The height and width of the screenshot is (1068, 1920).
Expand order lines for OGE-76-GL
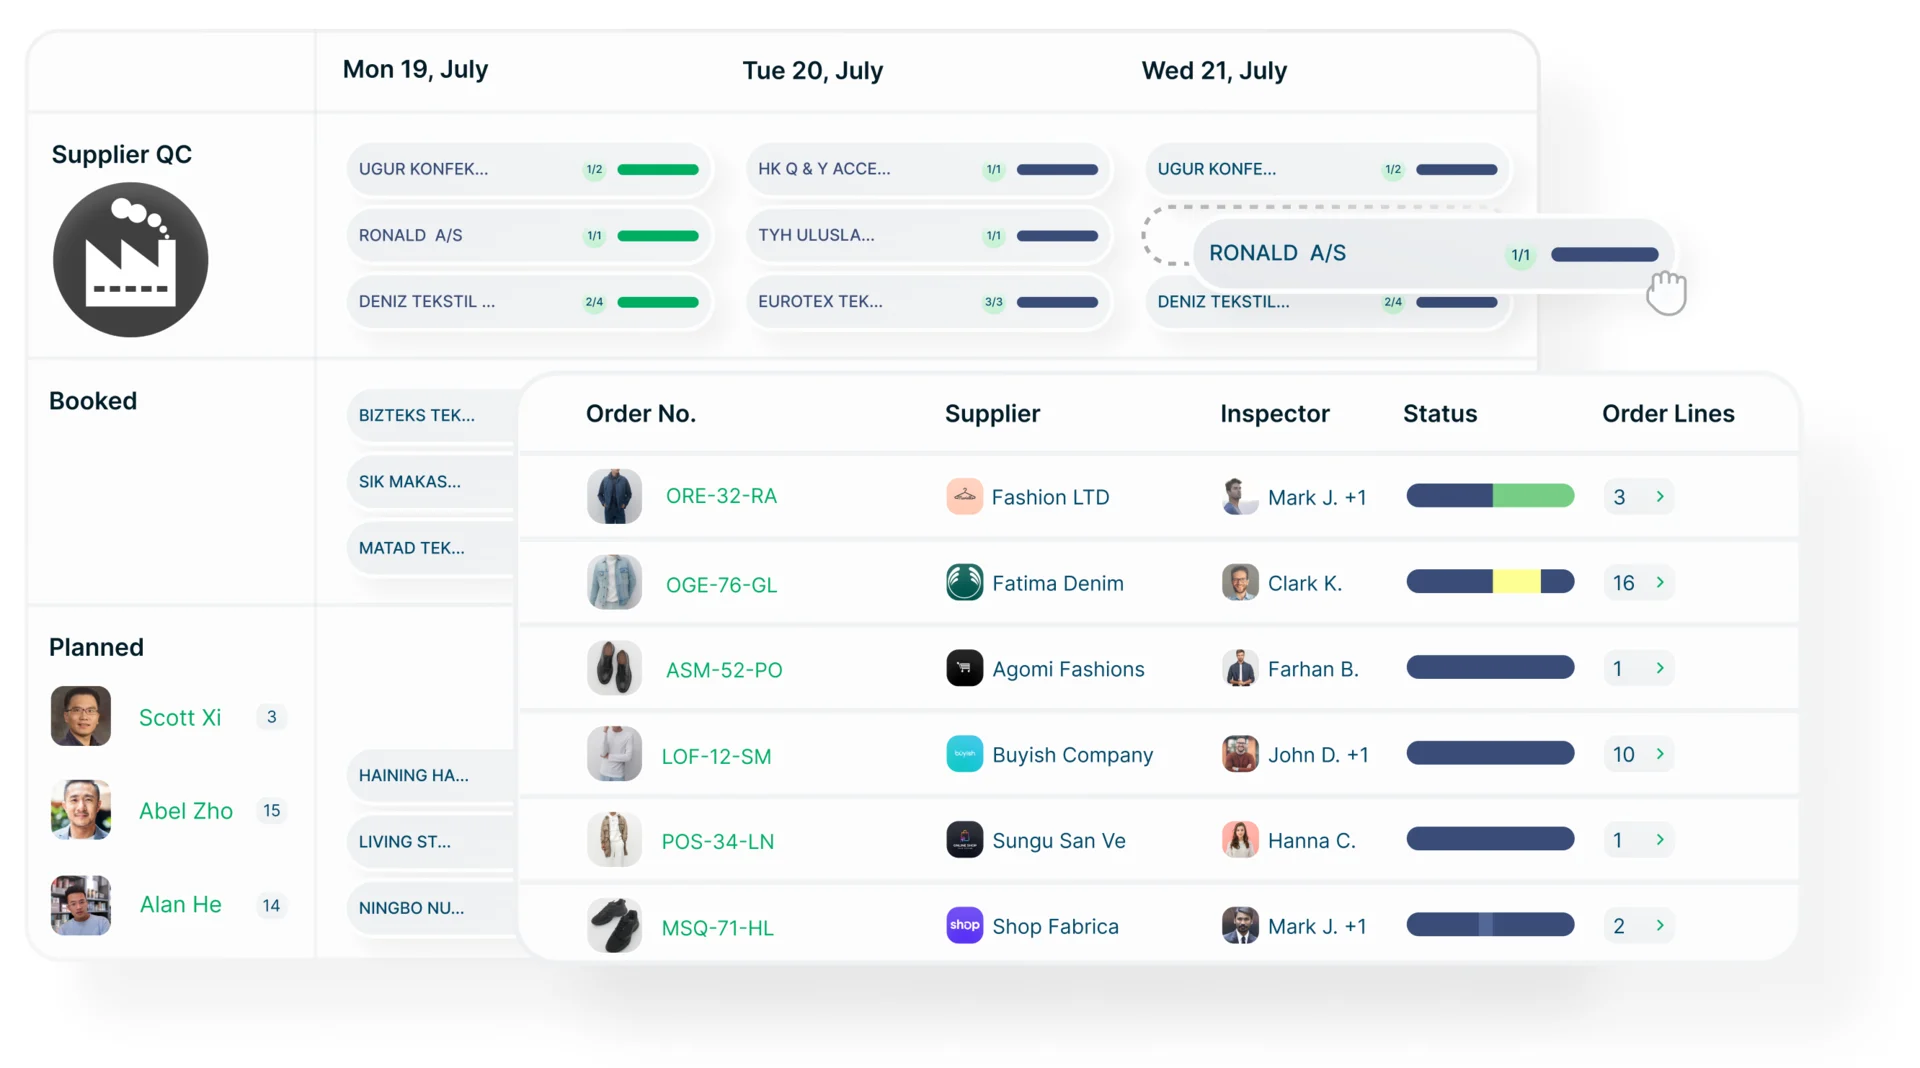[x=1660, y=582]
